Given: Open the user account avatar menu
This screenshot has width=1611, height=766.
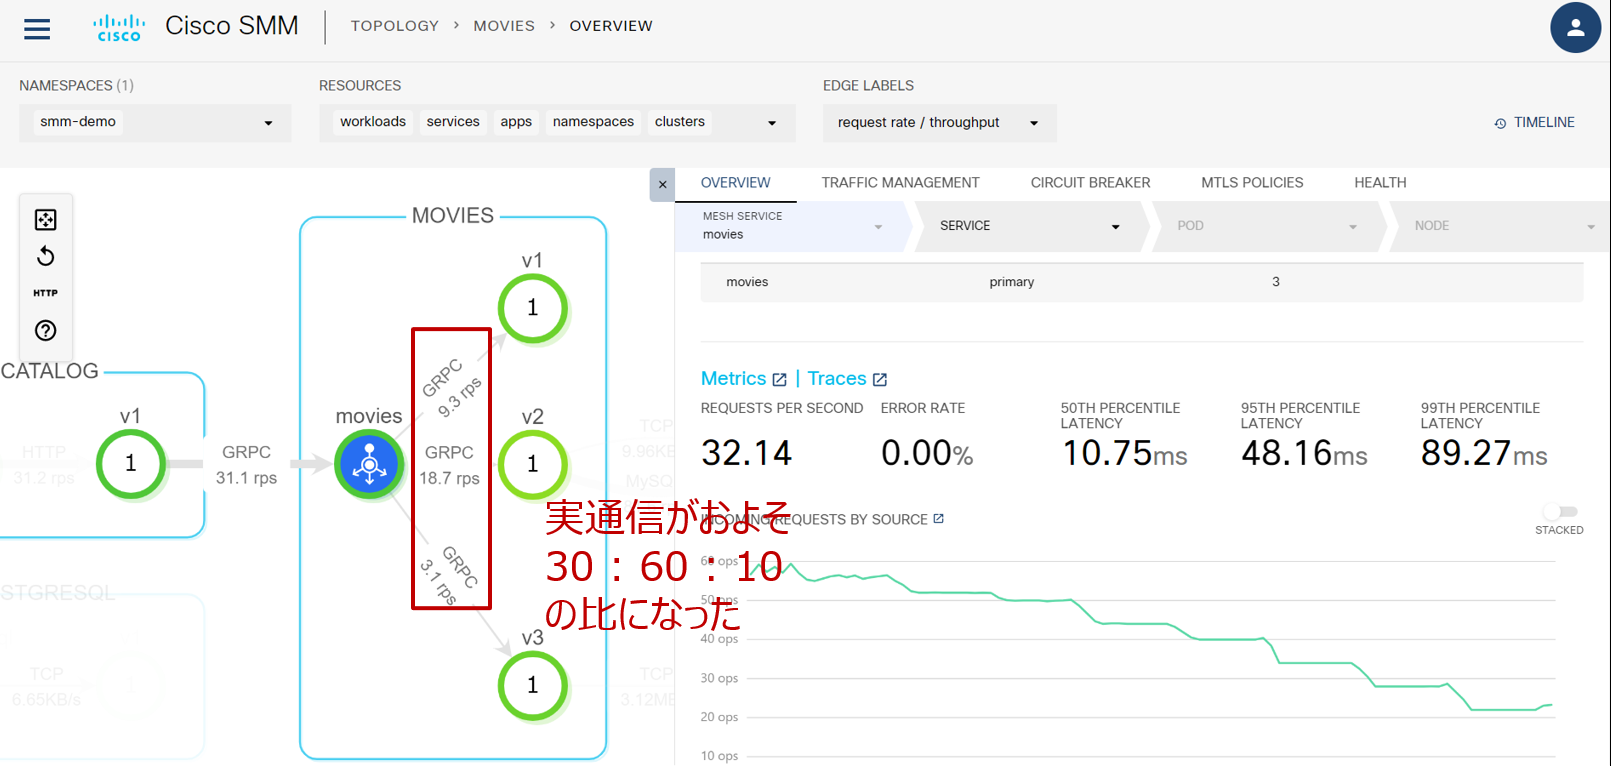Looking at the screenshot, I should click(1575, 28).
